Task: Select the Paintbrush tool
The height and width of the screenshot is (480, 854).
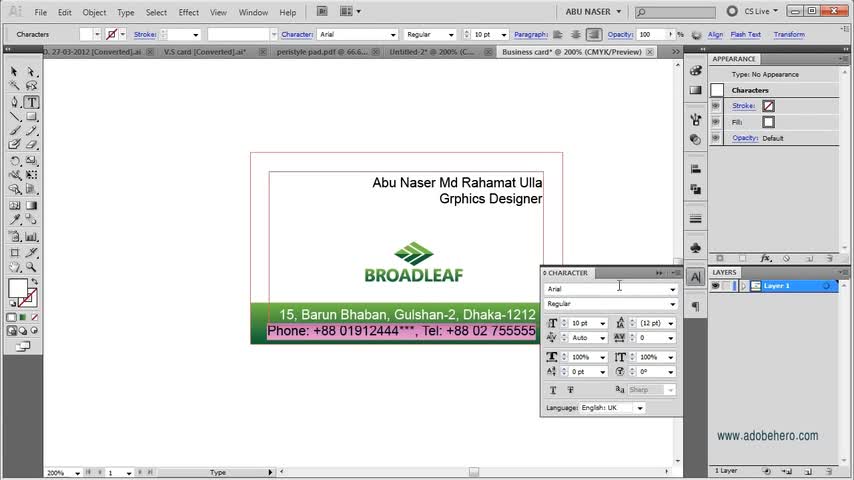Action: 14,131
